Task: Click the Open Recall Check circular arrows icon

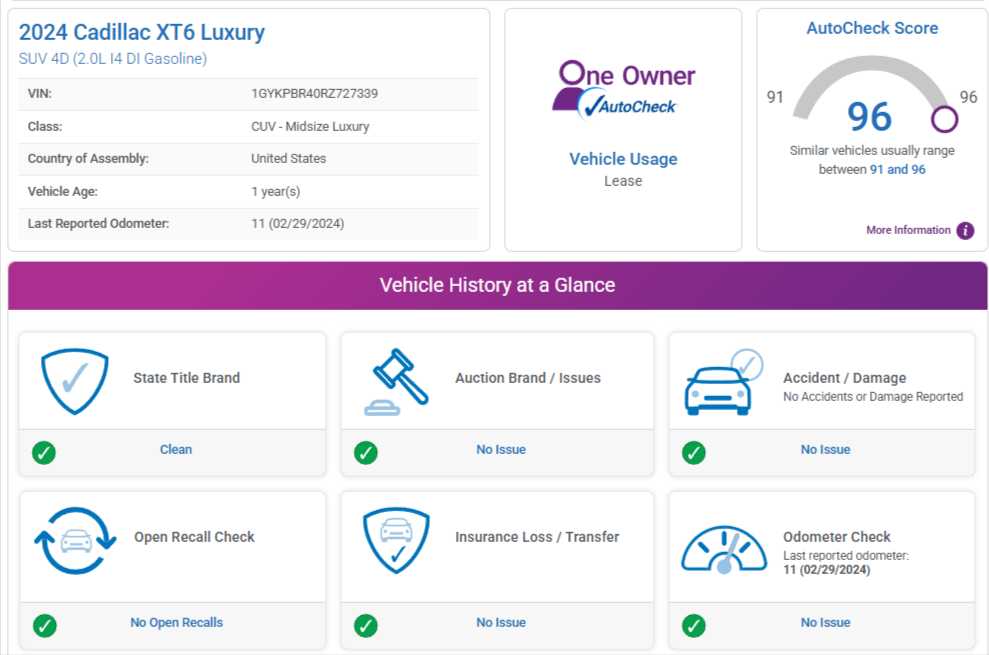Action: pos(75,540)
